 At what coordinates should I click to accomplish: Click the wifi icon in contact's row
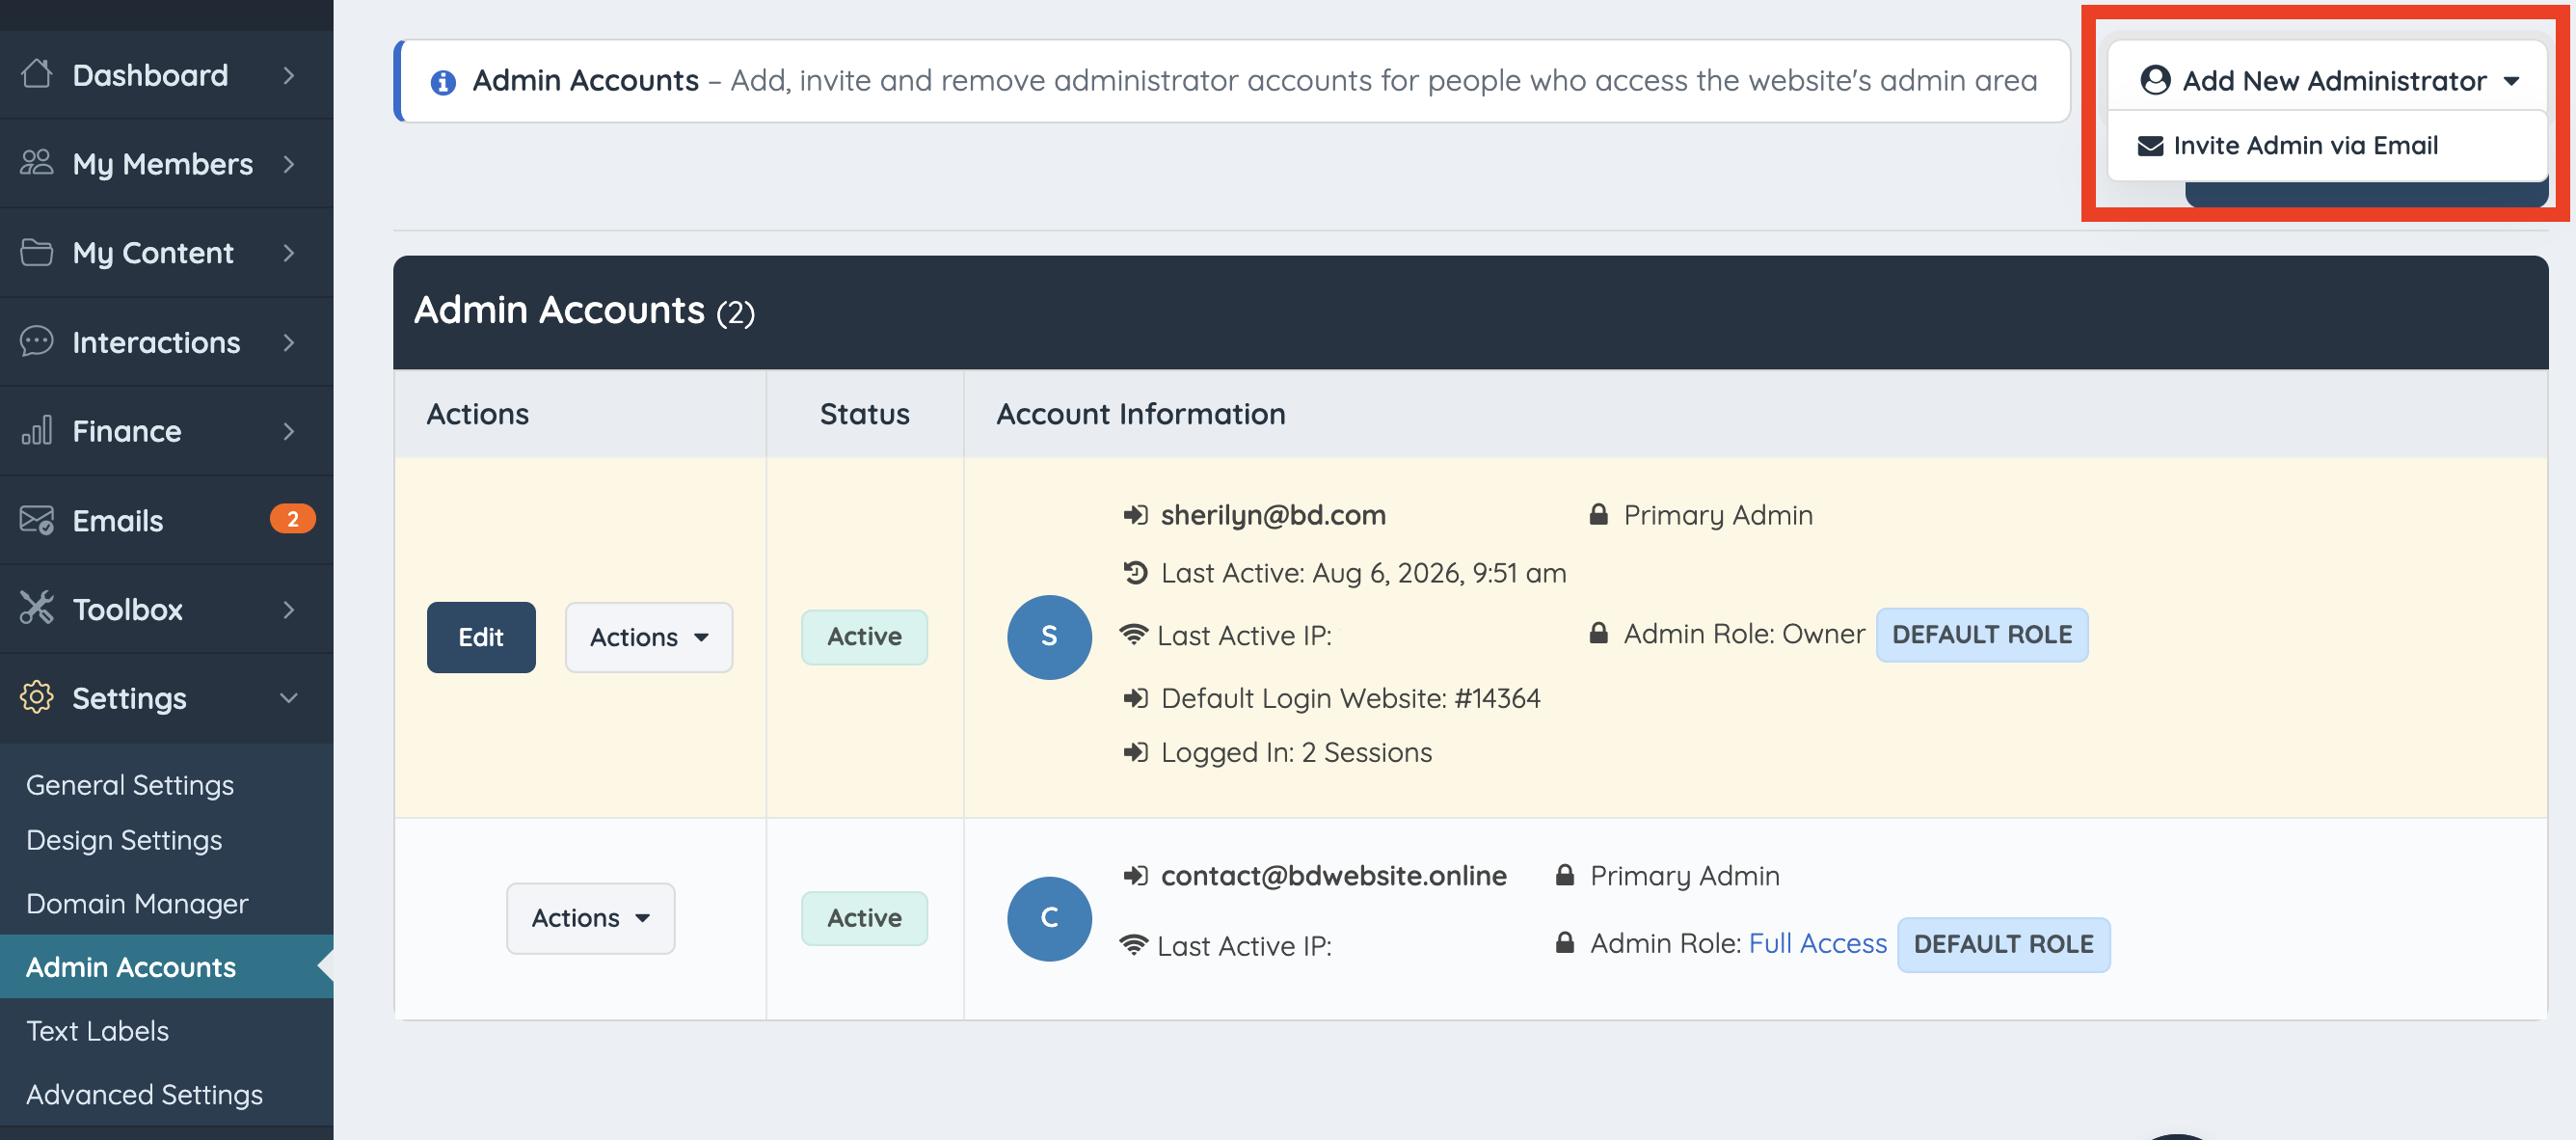click(1133, 944)
